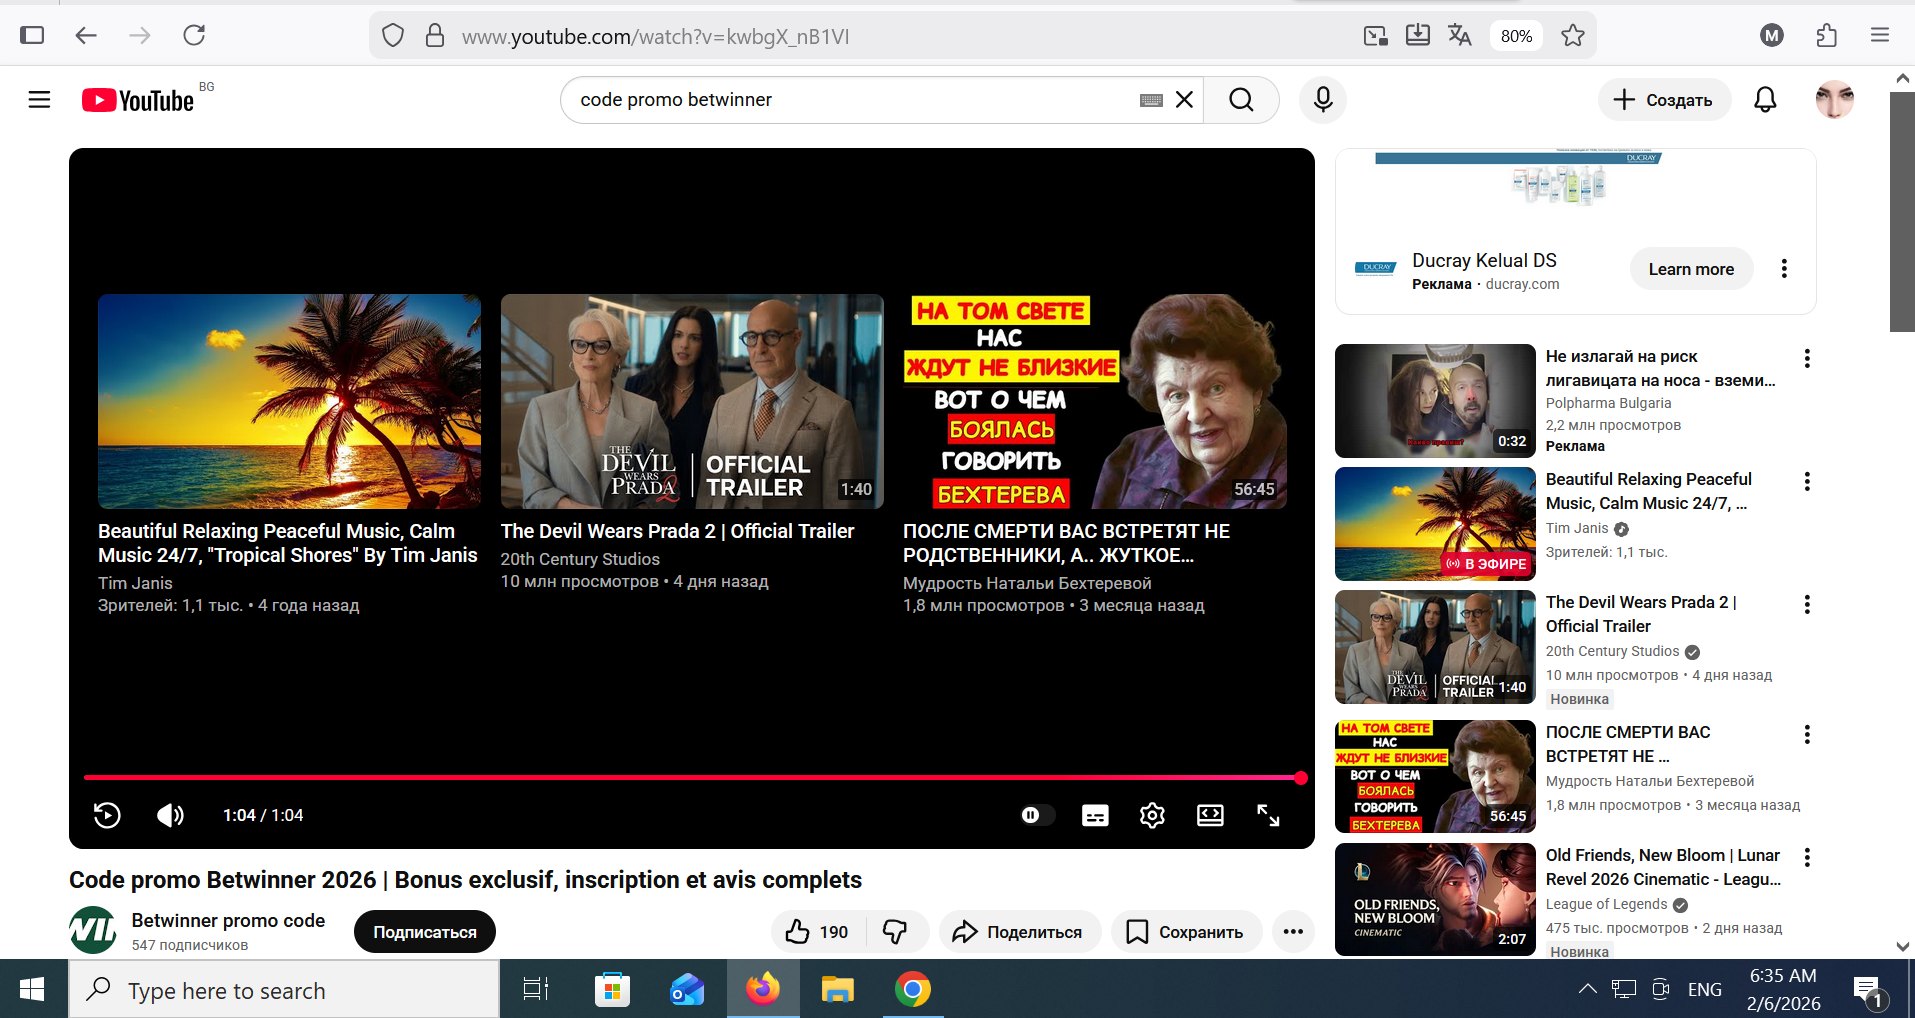1915x1018 pixels.
Task: Open the Windows Start menu
Action: point(32,989)
